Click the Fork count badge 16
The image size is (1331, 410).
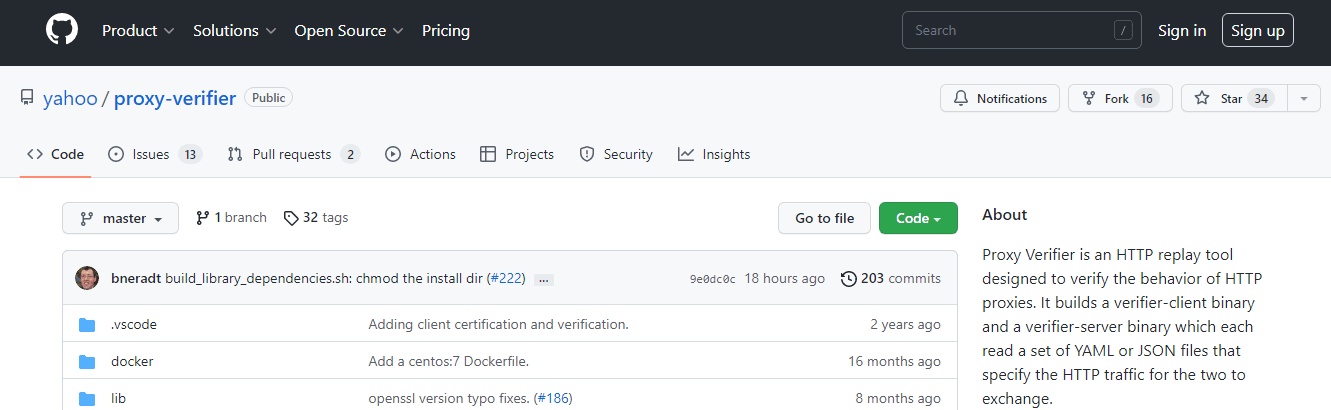pos(1146,98)
